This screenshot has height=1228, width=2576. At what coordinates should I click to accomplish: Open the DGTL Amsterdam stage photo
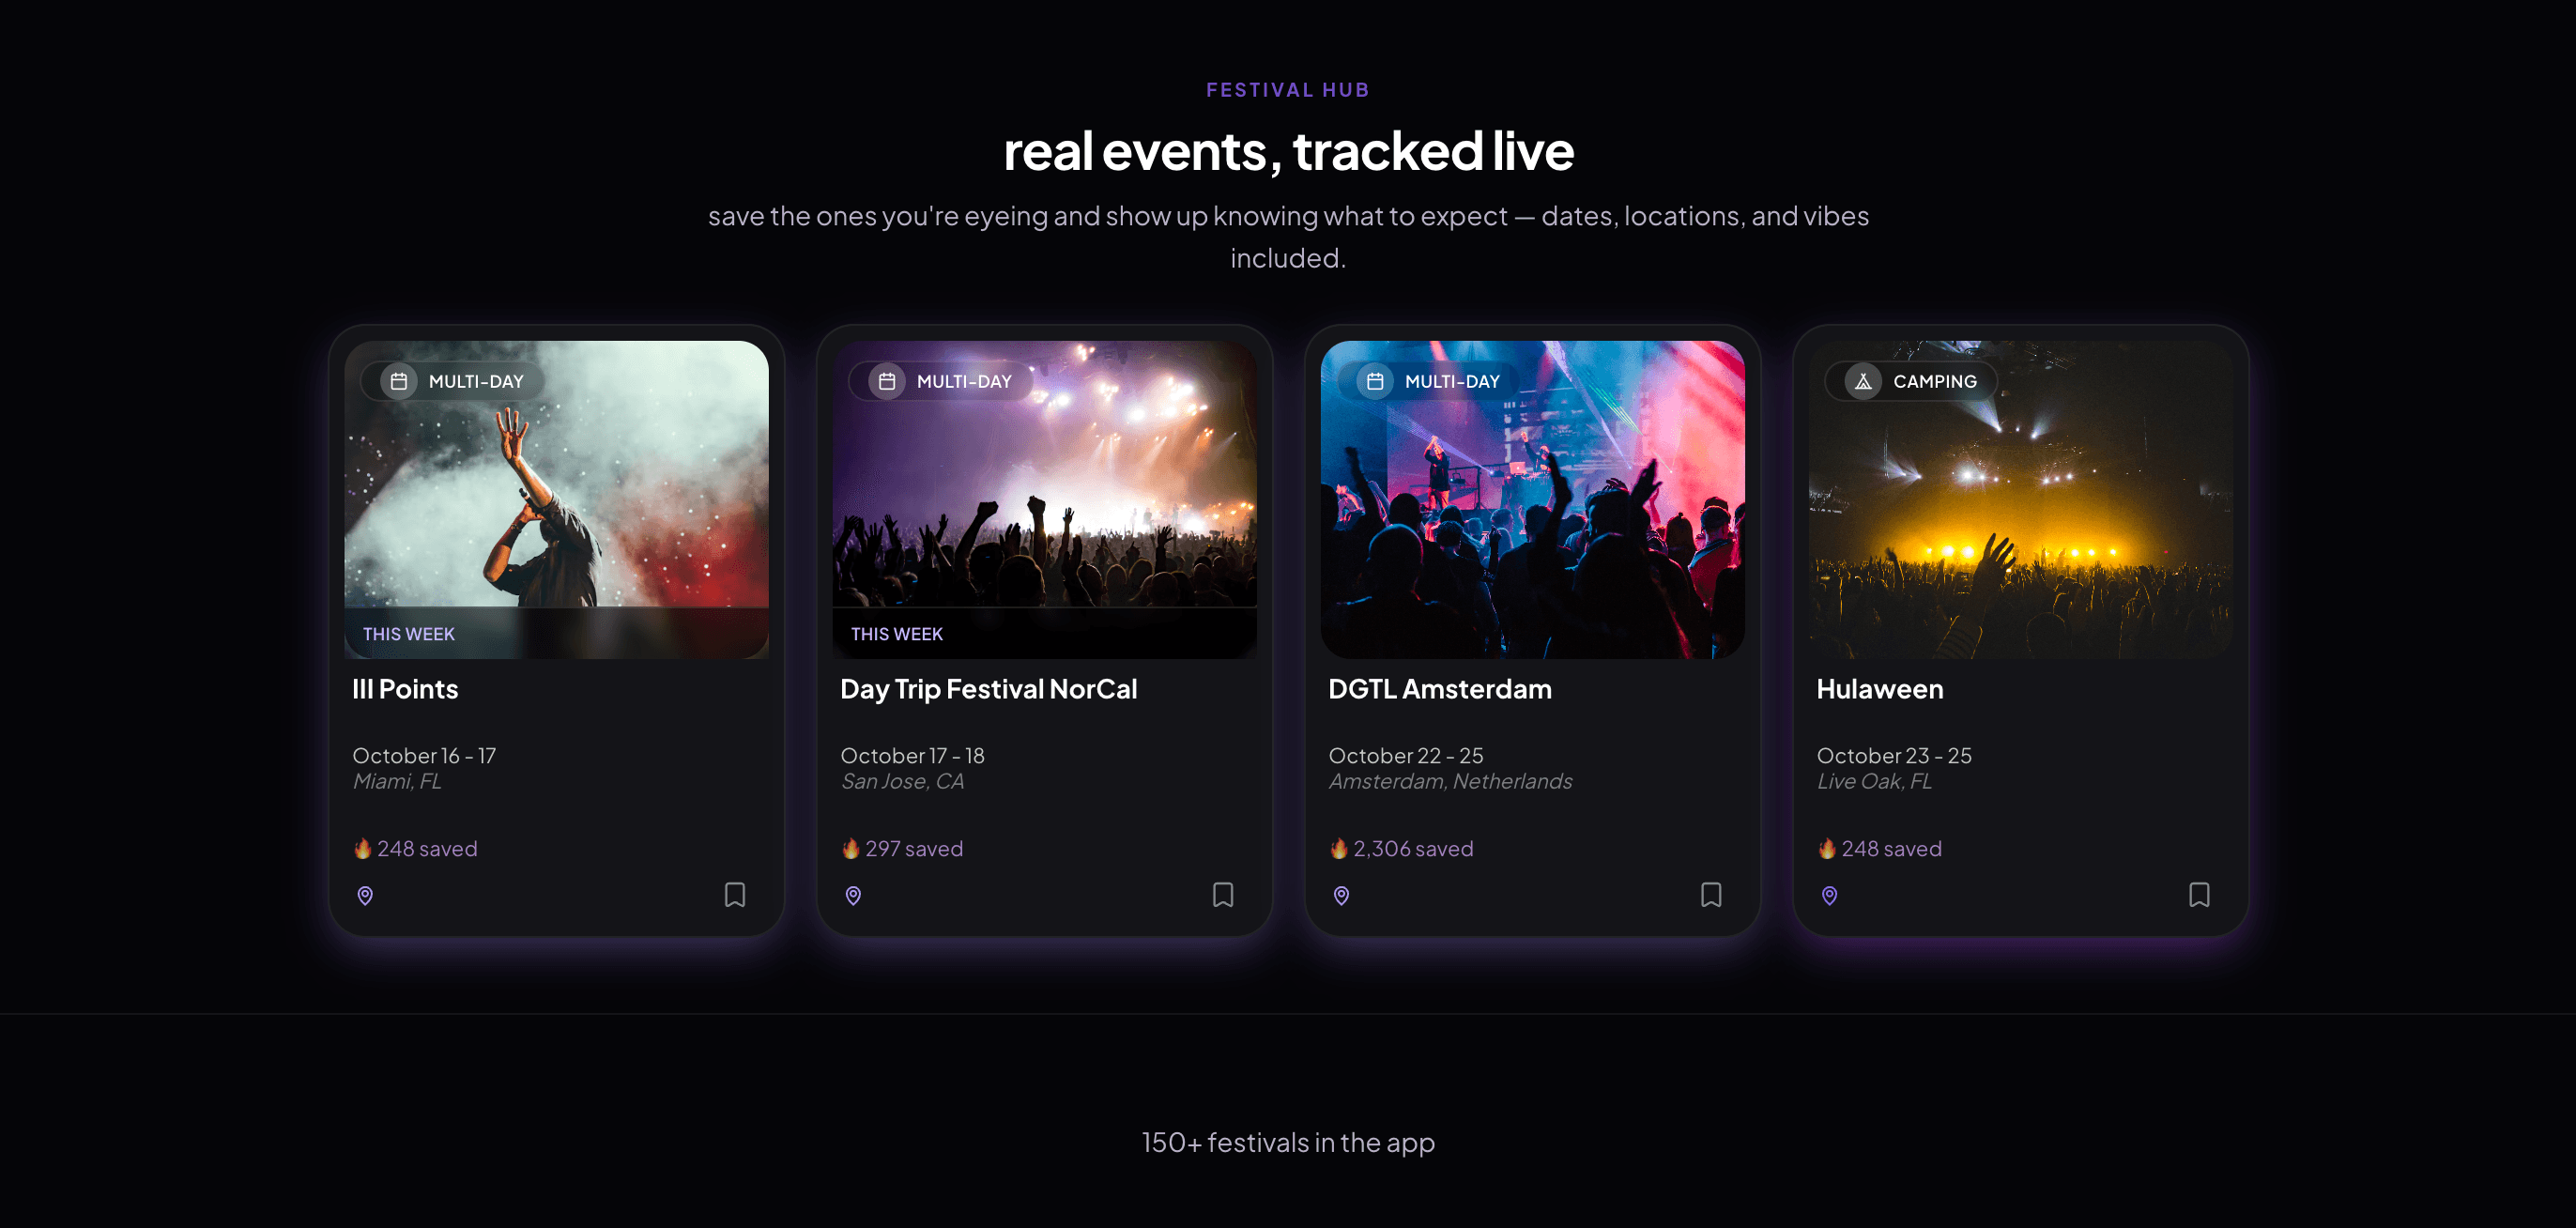(1532, 499)
